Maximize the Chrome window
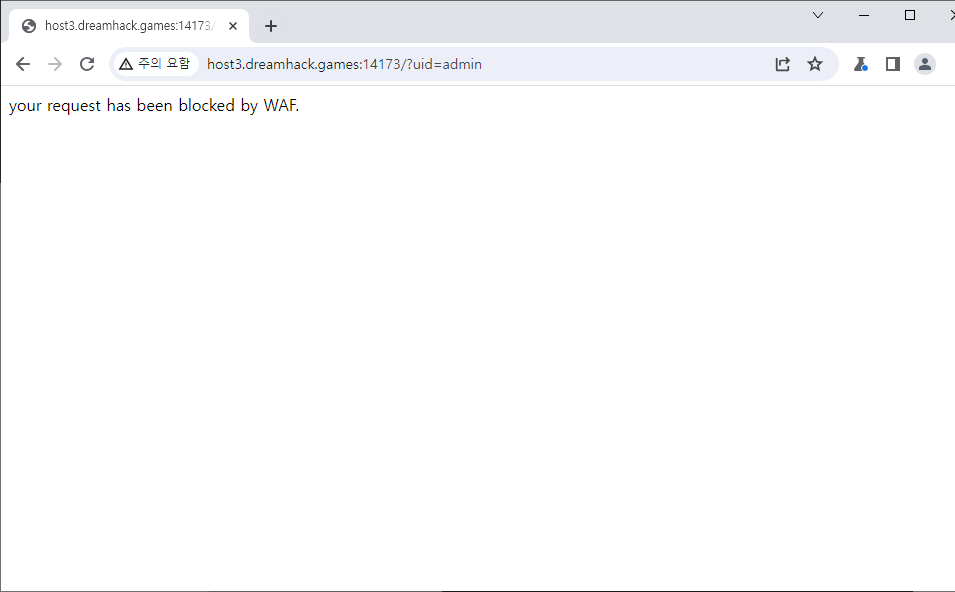The image size is (955, 592). 910,15
